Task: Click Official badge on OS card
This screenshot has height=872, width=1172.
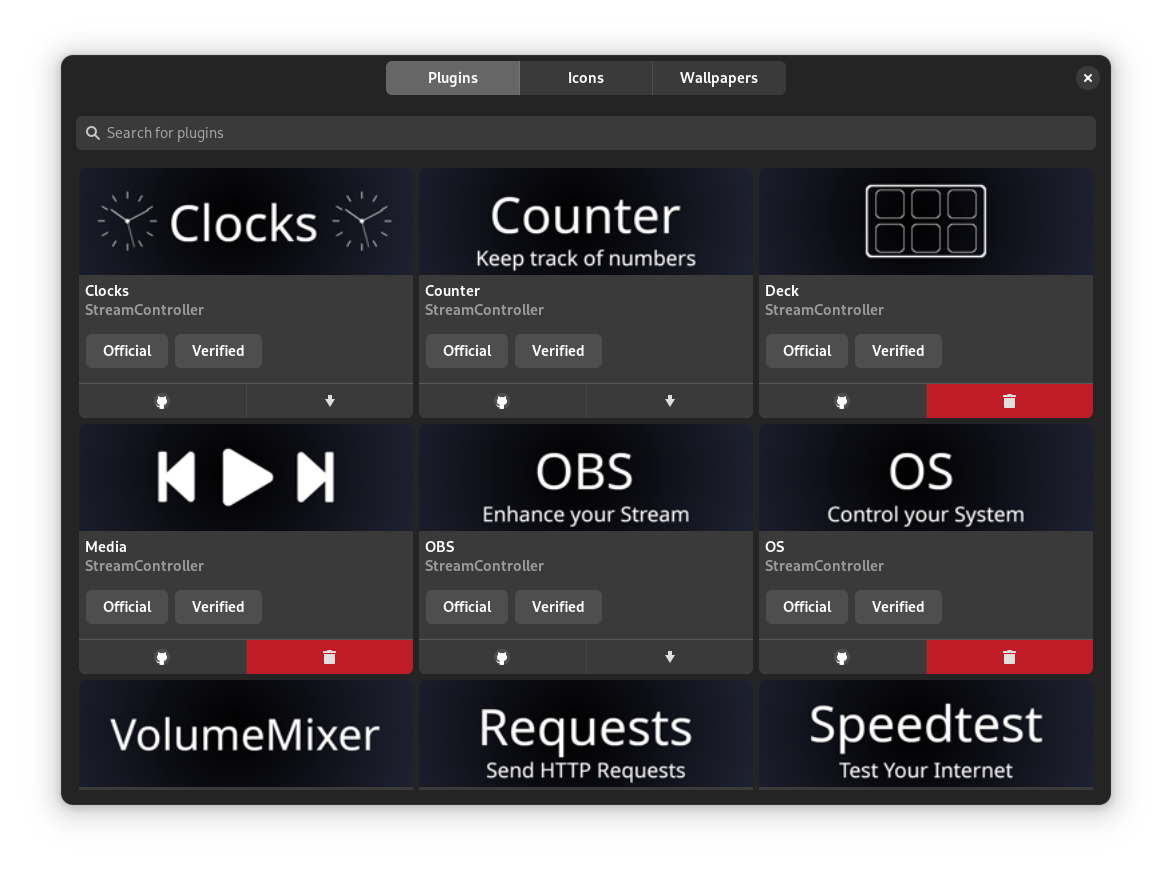Action: (x=807, y=607)
